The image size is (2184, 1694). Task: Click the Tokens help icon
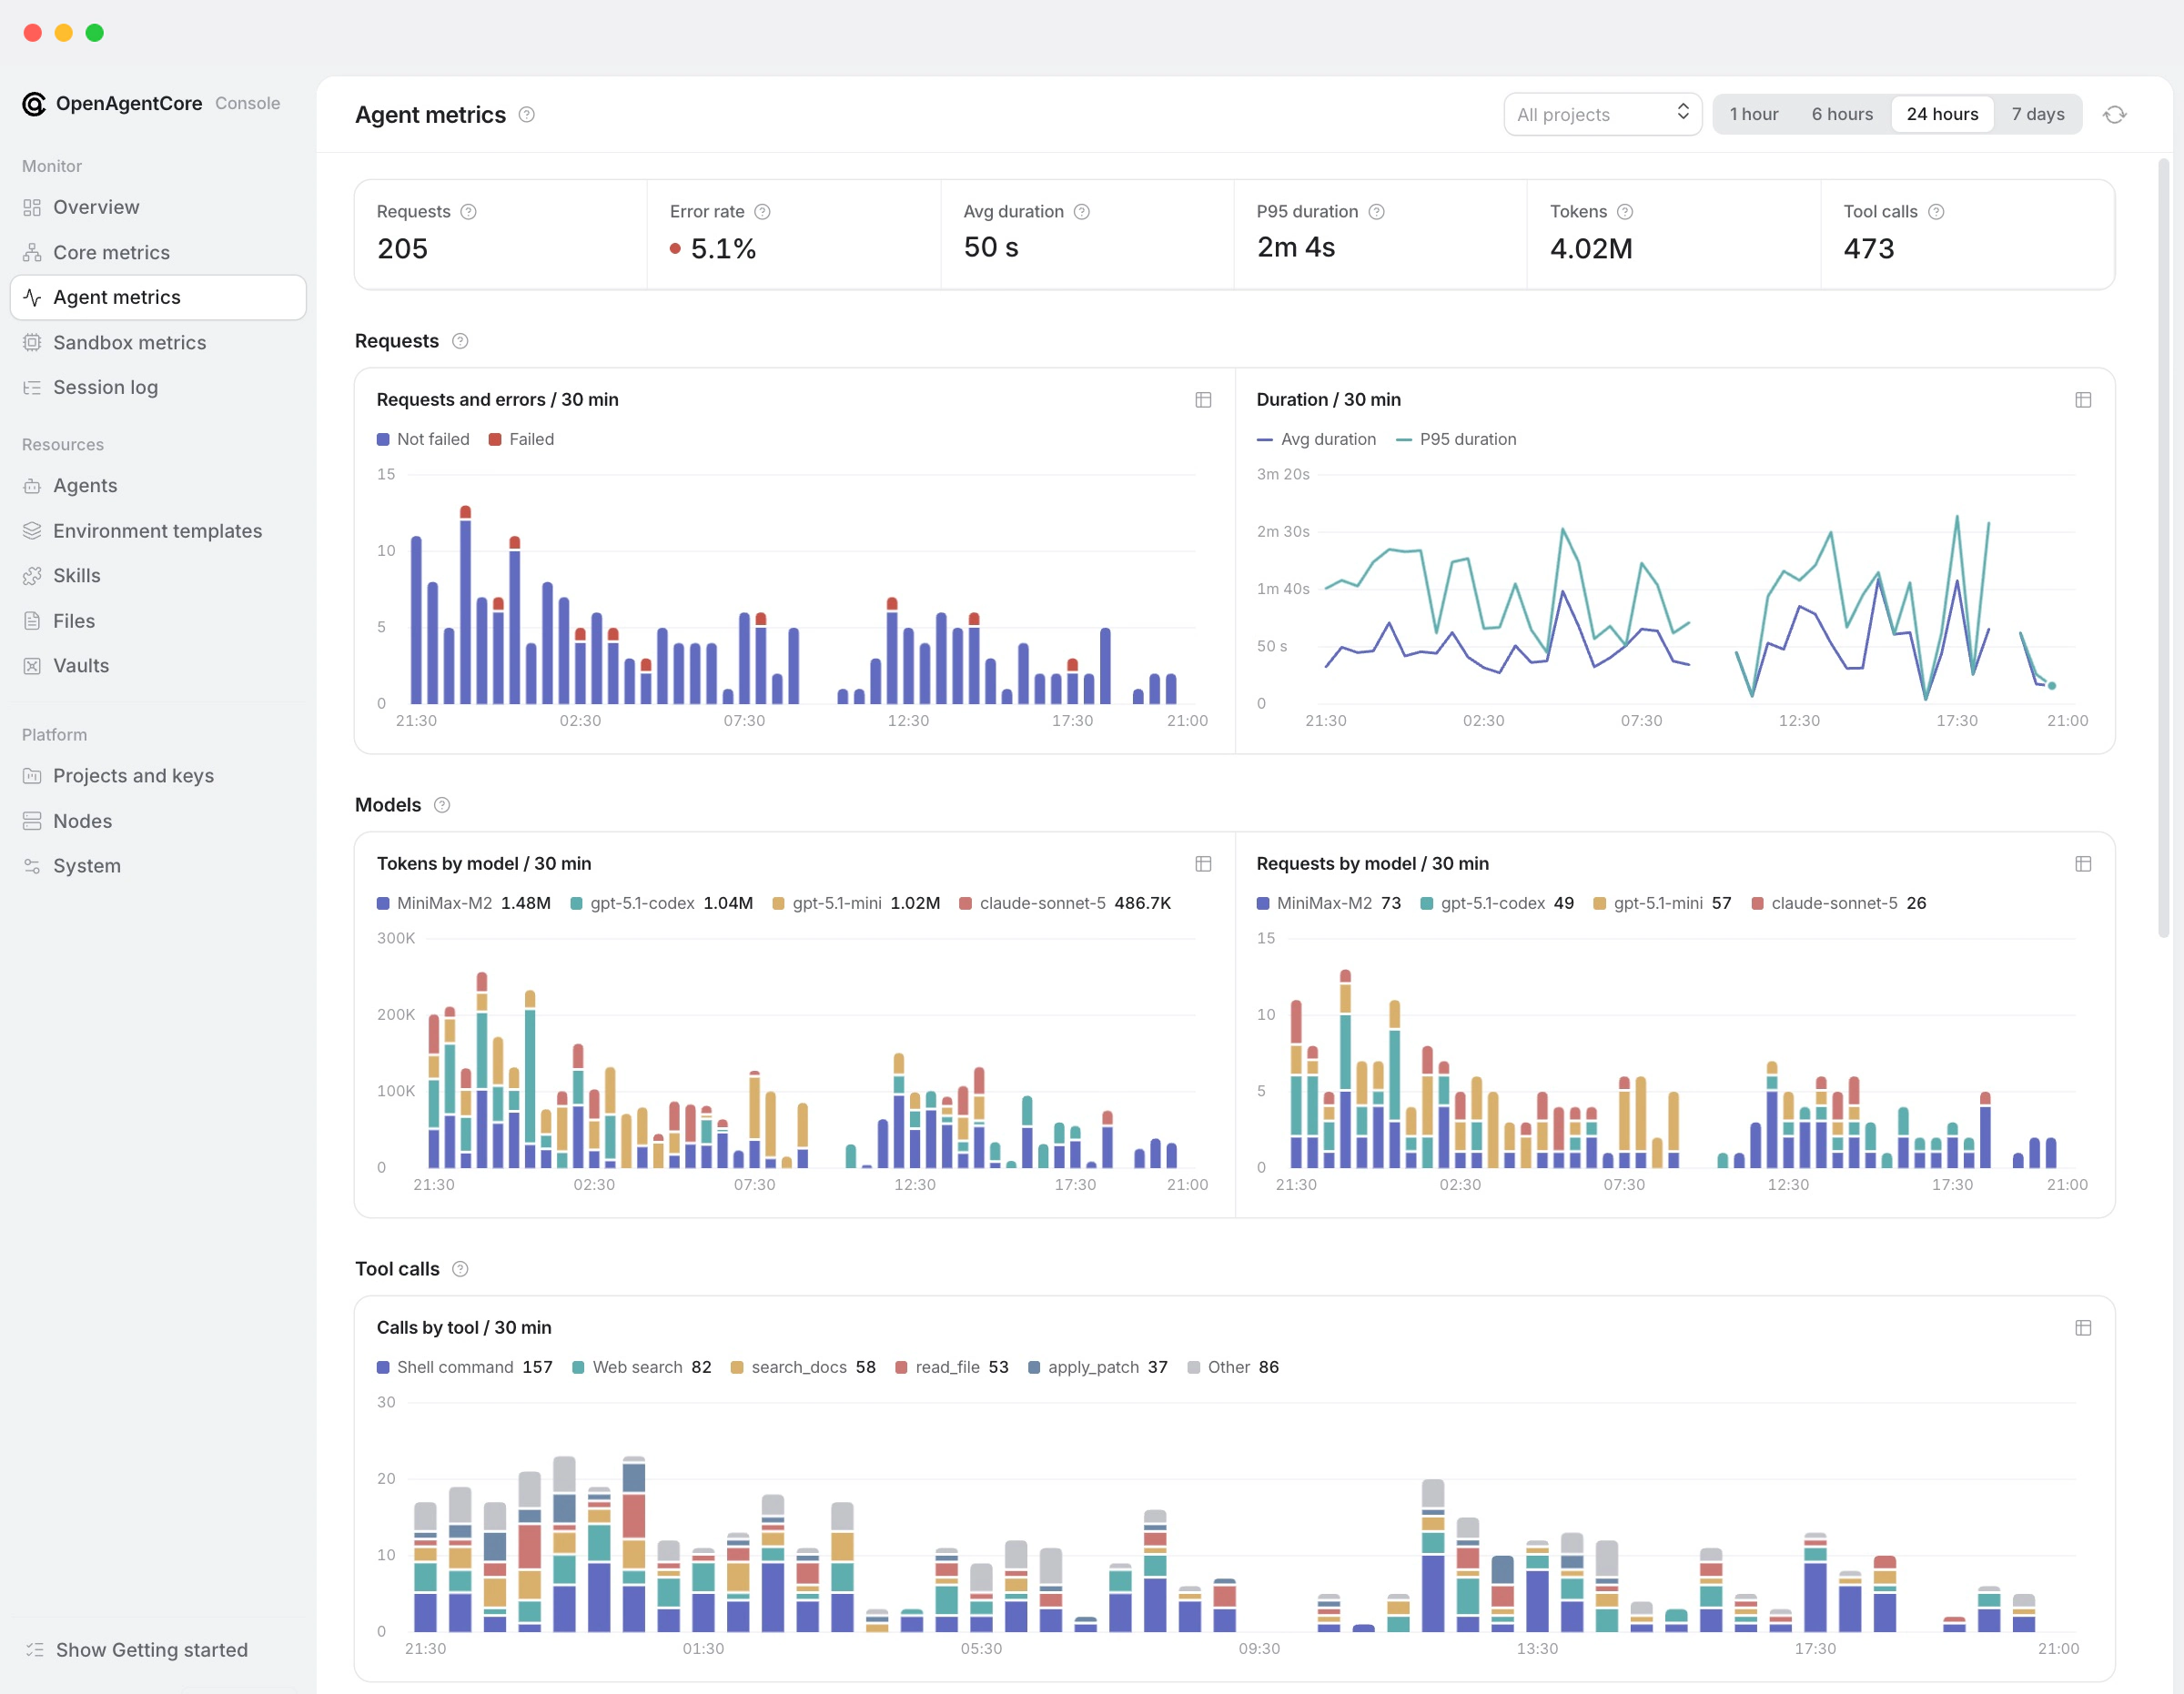point(1625,212)
